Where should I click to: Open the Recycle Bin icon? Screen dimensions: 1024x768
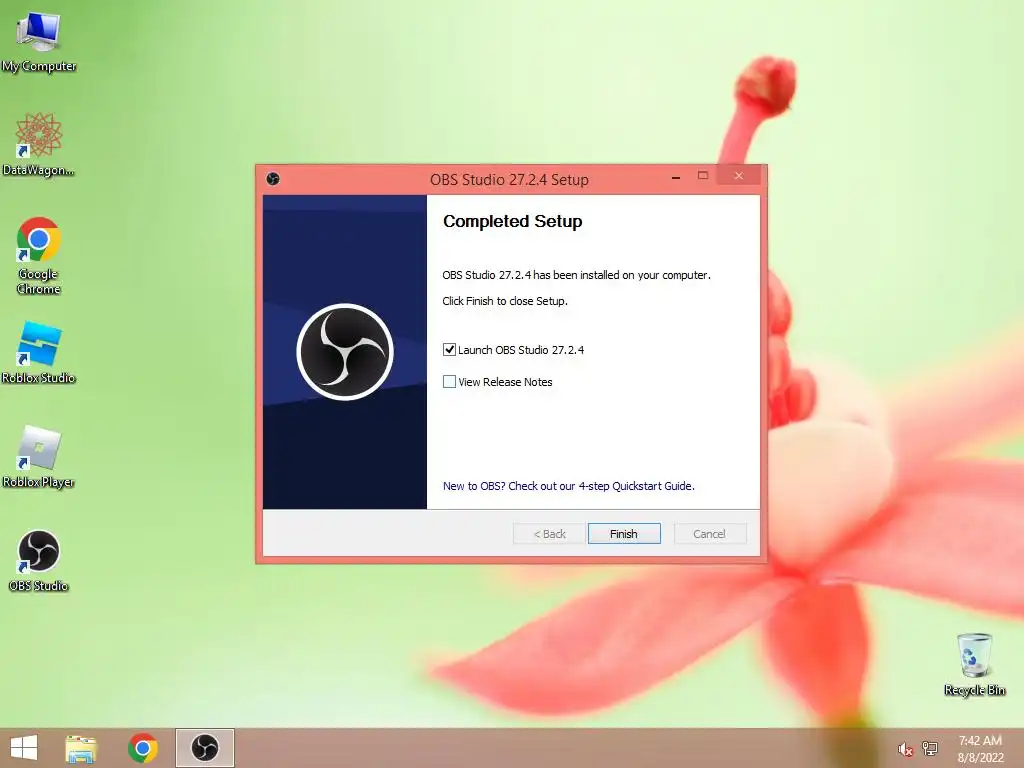(x=974, y=664)
